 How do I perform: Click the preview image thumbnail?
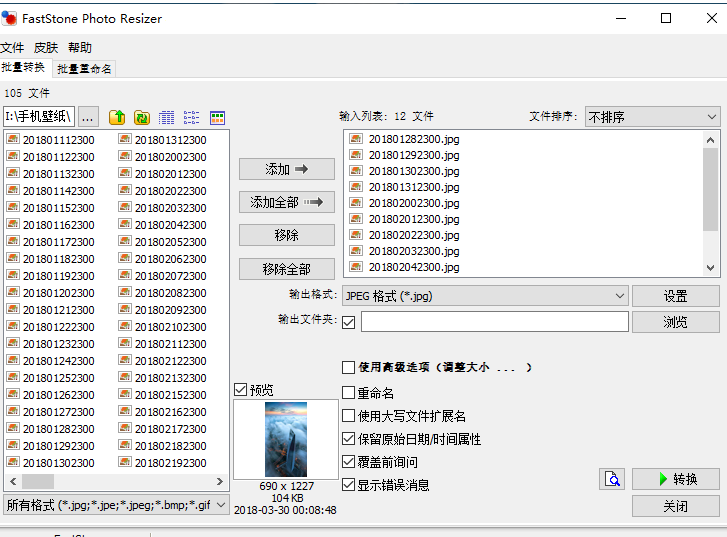click(286, 439)
